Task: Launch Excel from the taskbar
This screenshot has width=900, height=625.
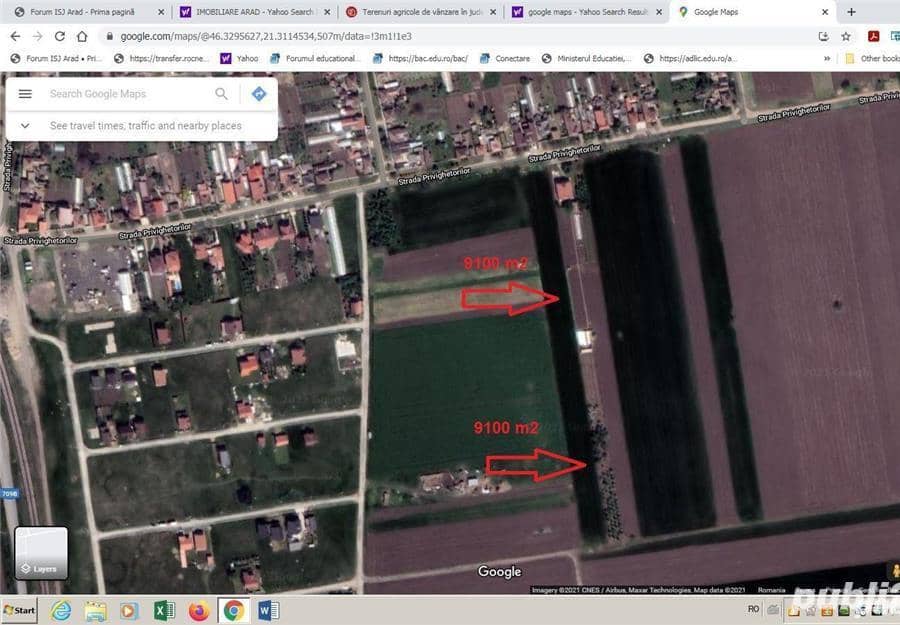Action: [x=164, y=610]
